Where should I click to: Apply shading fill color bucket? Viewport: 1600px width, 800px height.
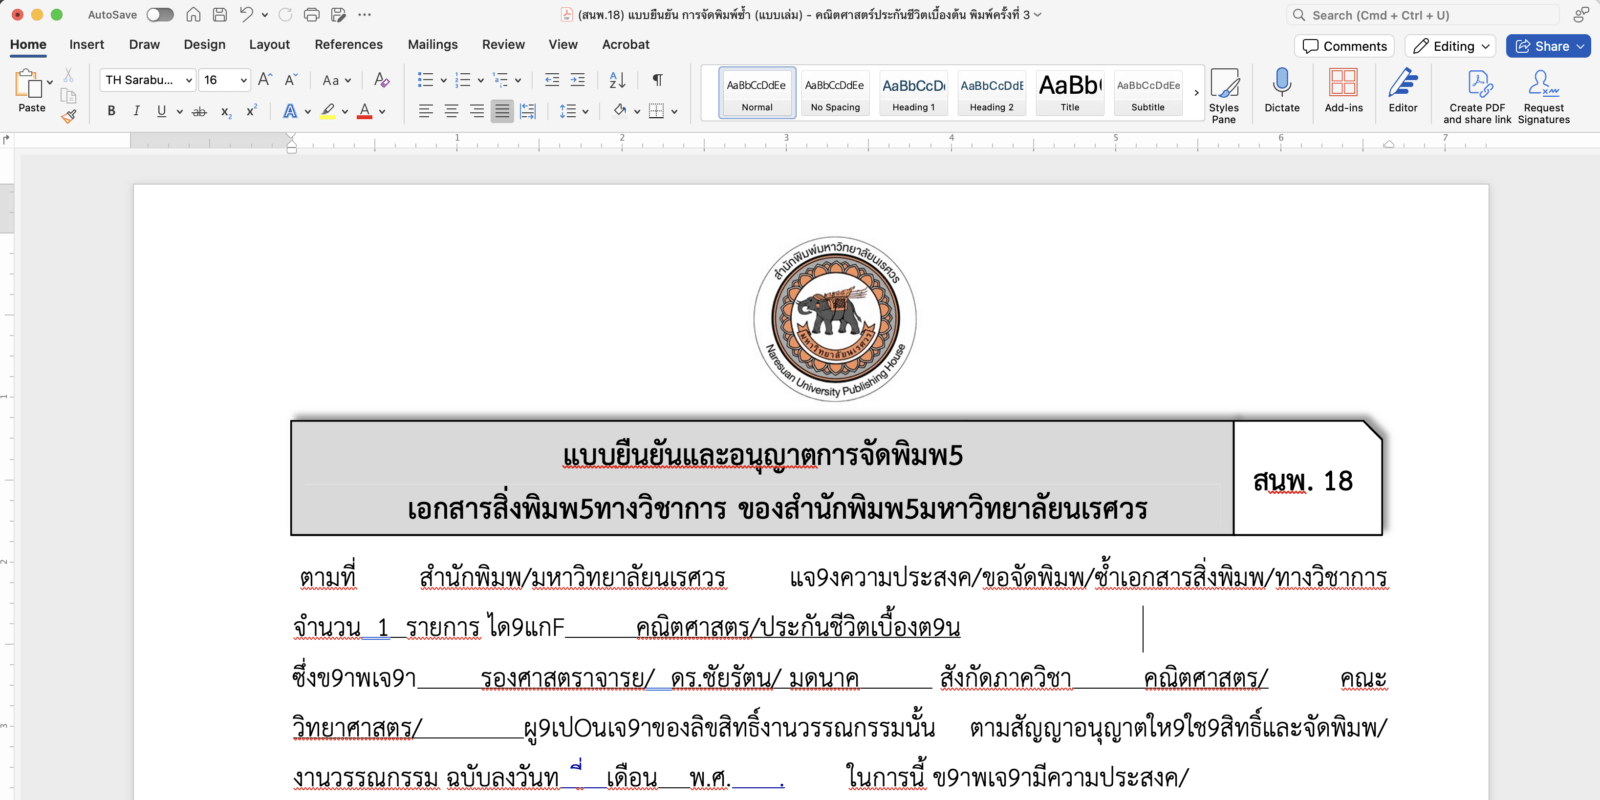(620, 111)
